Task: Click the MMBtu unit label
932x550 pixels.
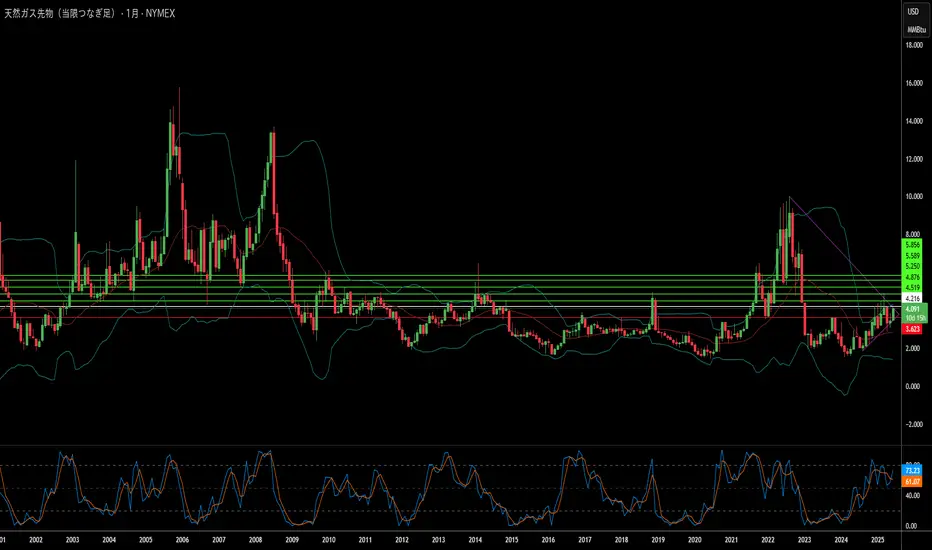Action: tap(913, 29)
